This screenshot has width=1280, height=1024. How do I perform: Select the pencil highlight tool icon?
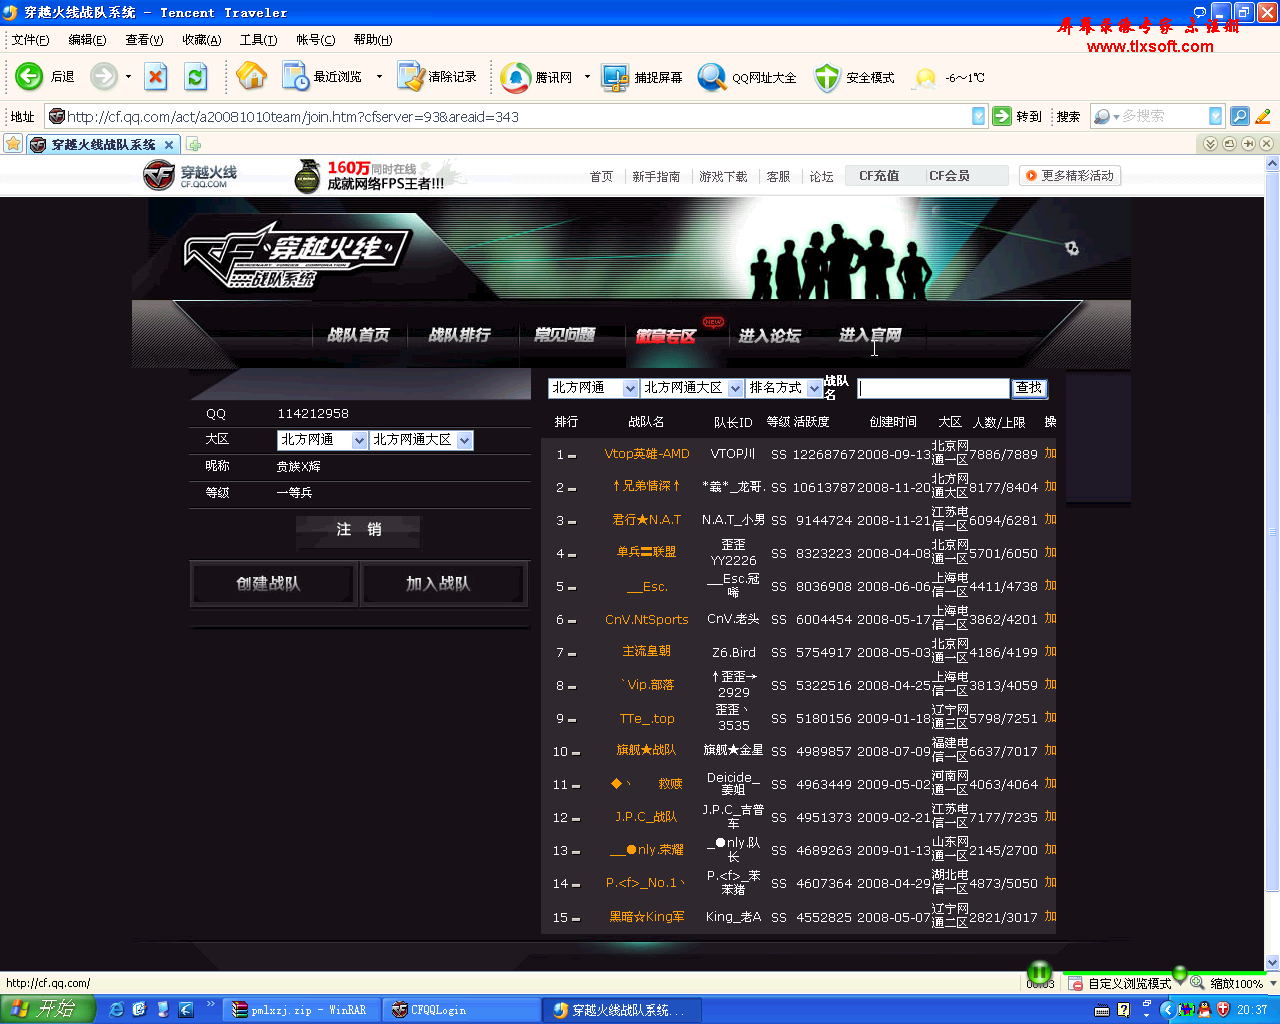tap(1263, 116)
